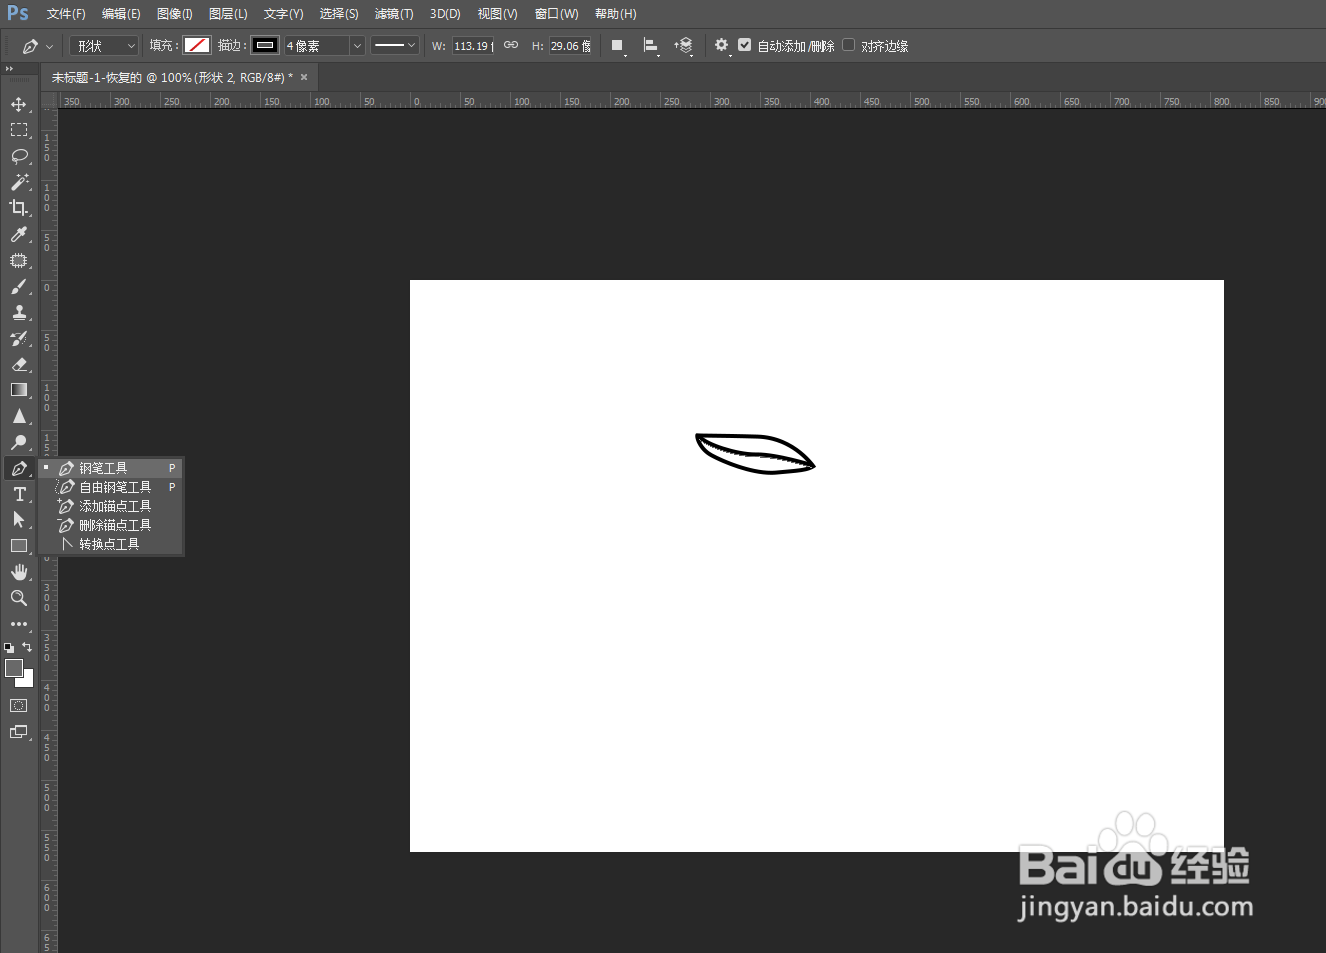Expand the toolbar double-arrow handle
The height and width of the screenshot is (953, 1326).
point(9,69)
